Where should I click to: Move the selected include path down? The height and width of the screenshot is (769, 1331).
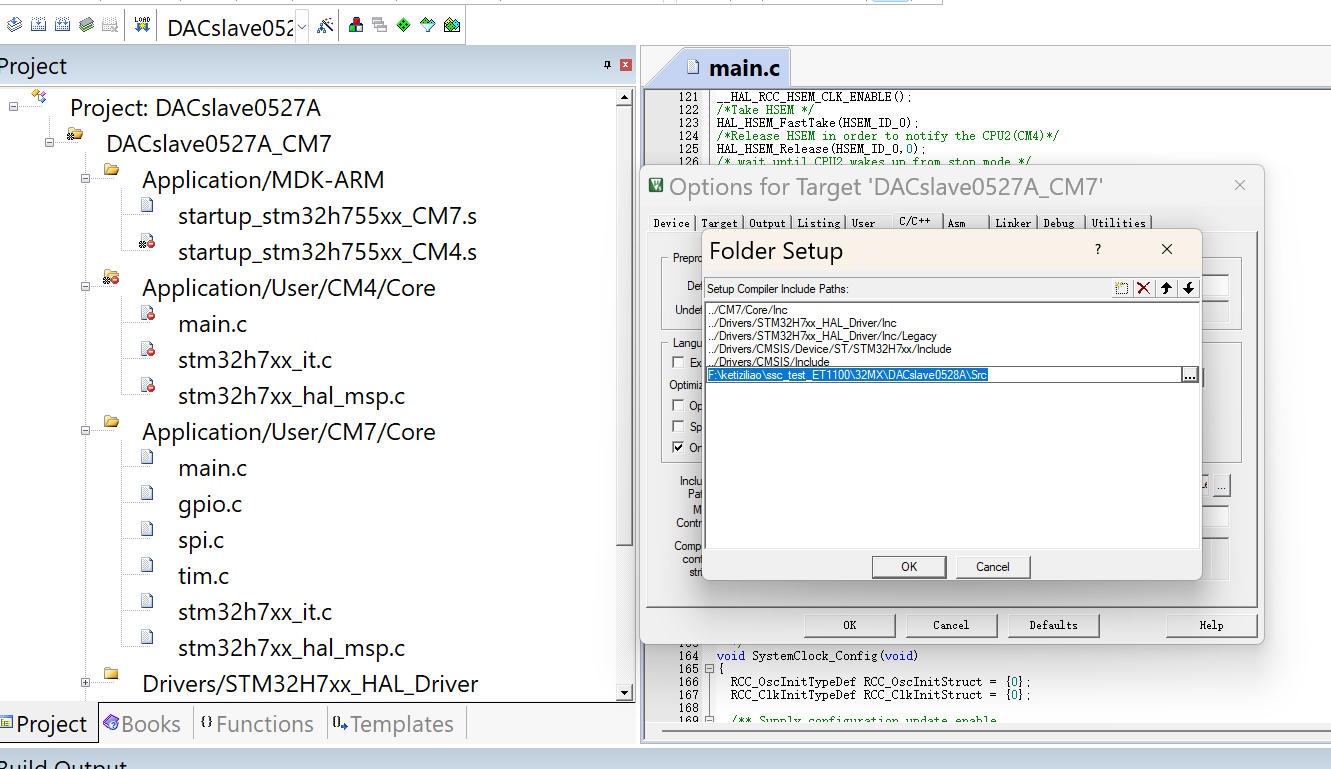(x=1188, y=288)
